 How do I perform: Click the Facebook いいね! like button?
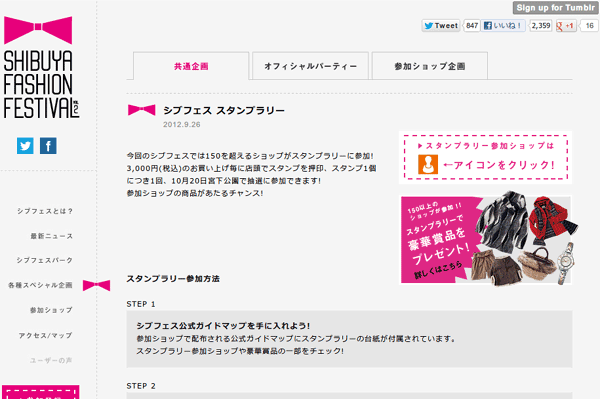tap(503, 26)
